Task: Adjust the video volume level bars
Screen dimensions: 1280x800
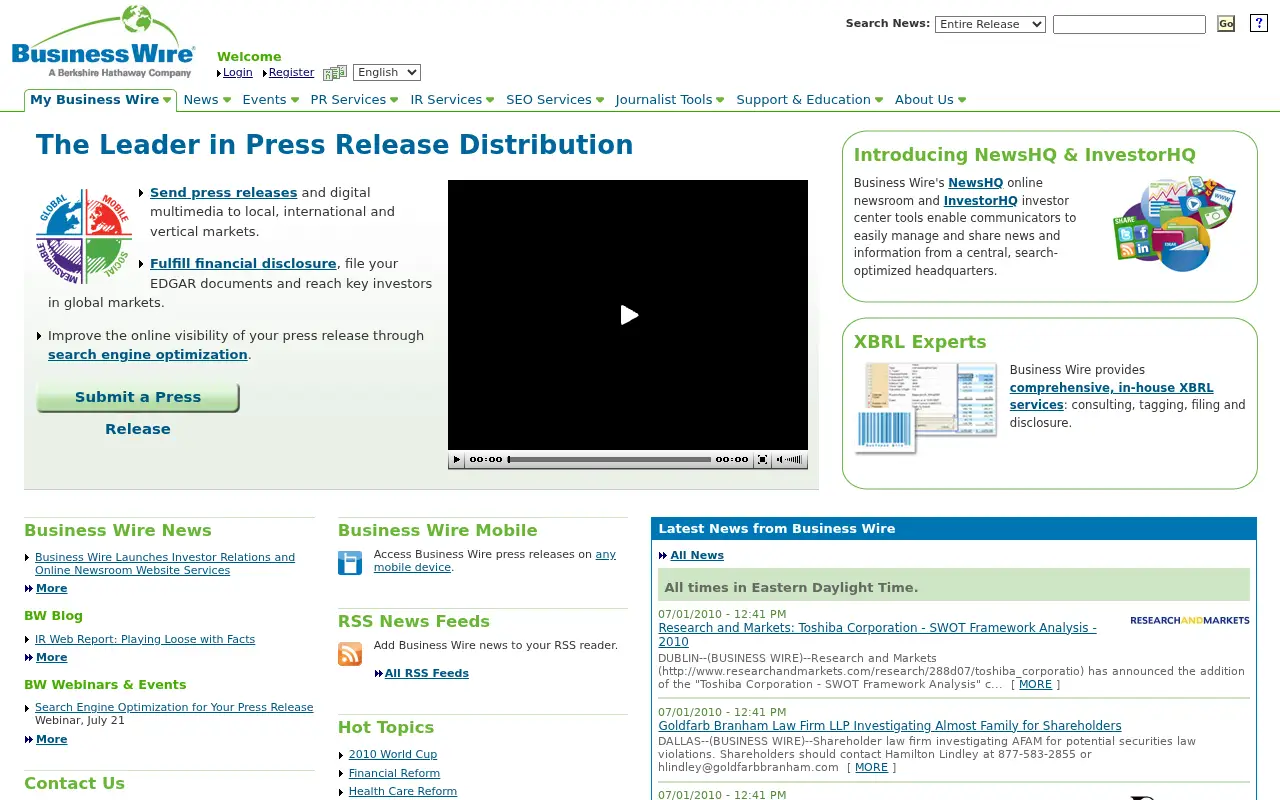Action: point(795,460)
